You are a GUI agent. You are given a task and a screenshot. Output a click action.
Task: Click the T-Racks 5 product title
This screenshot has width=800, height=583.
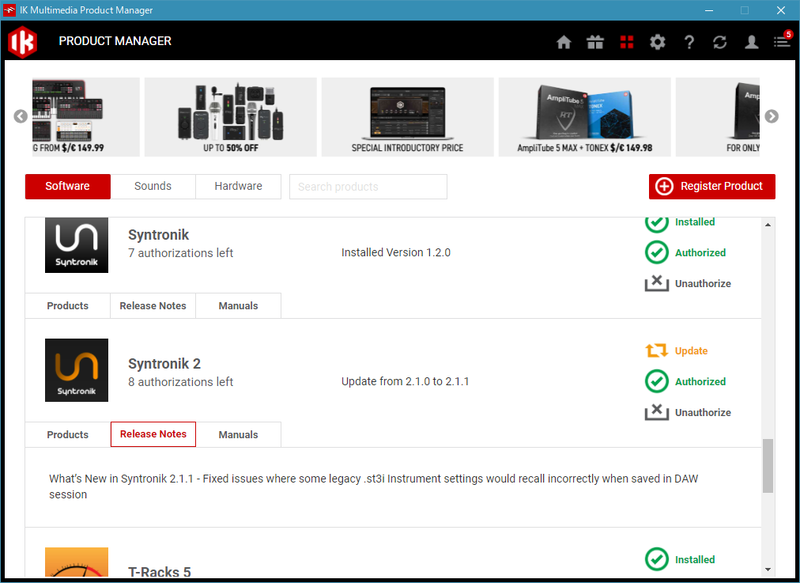pos(159,572)
